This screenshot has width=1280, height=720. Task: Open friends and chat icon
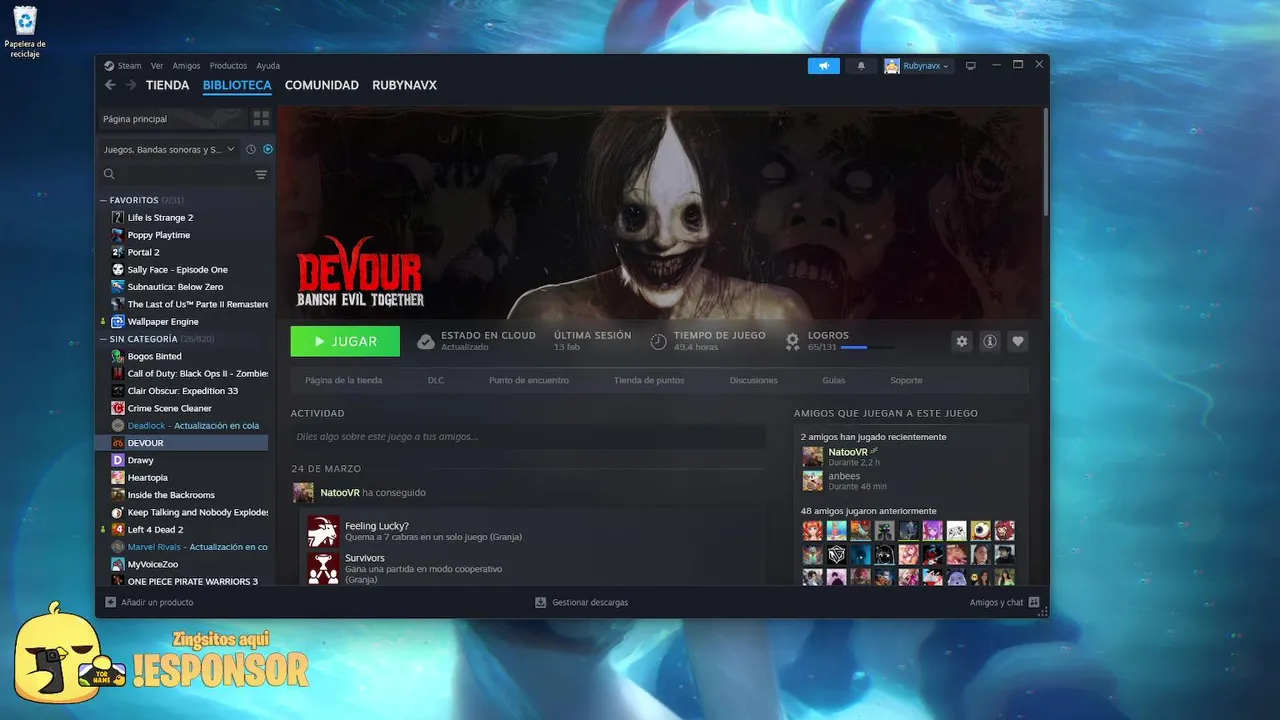tap(1034, 602)
